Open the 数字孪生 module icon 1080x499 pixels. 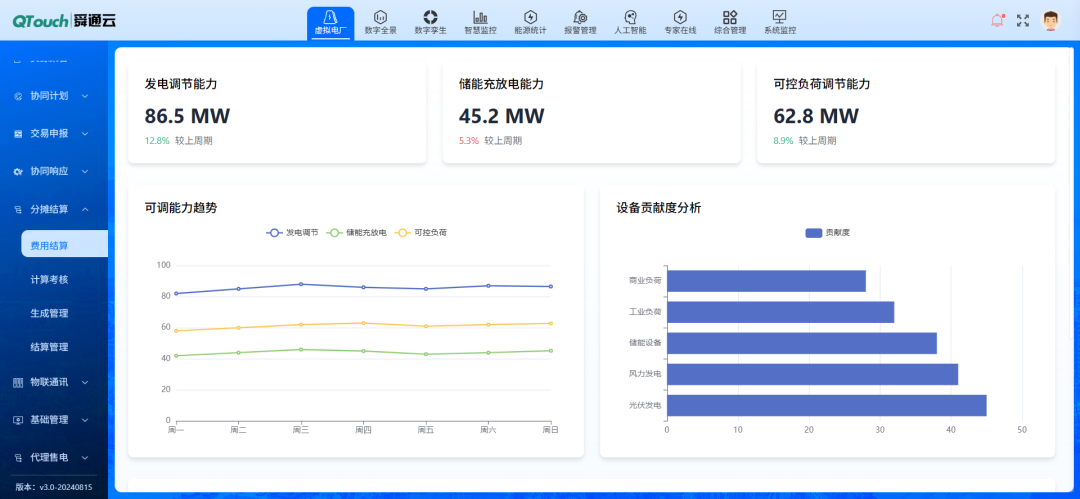(x=430, y=17)
